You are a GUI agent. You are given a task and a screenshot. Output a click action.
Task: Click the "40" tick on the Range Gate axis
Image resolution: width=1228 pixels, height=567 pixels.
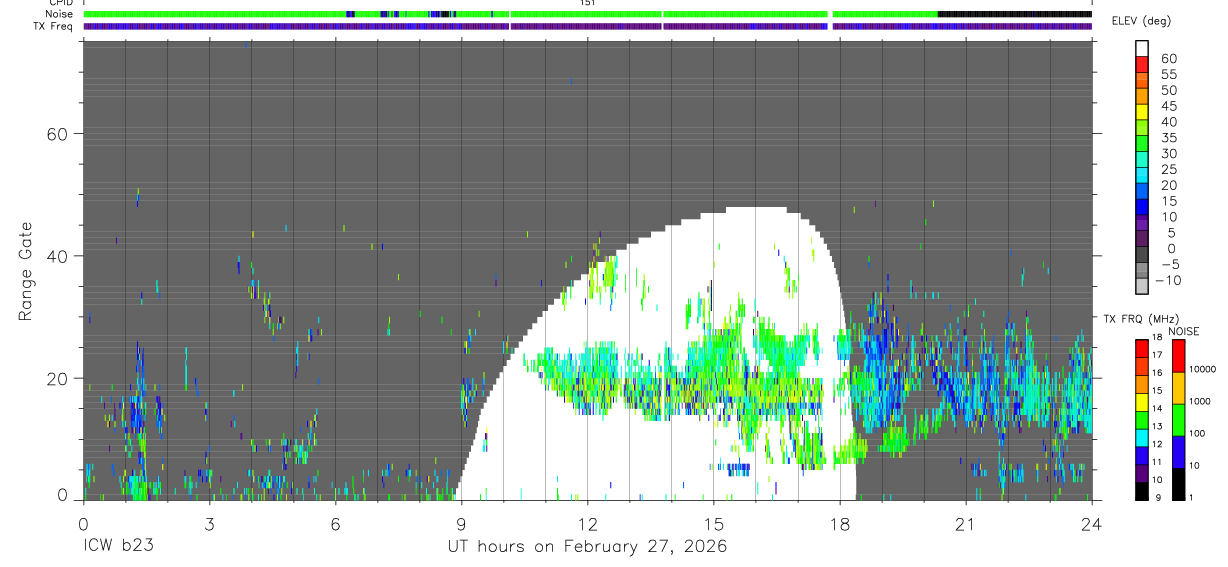pyautogui.click(x=57, y=256)
